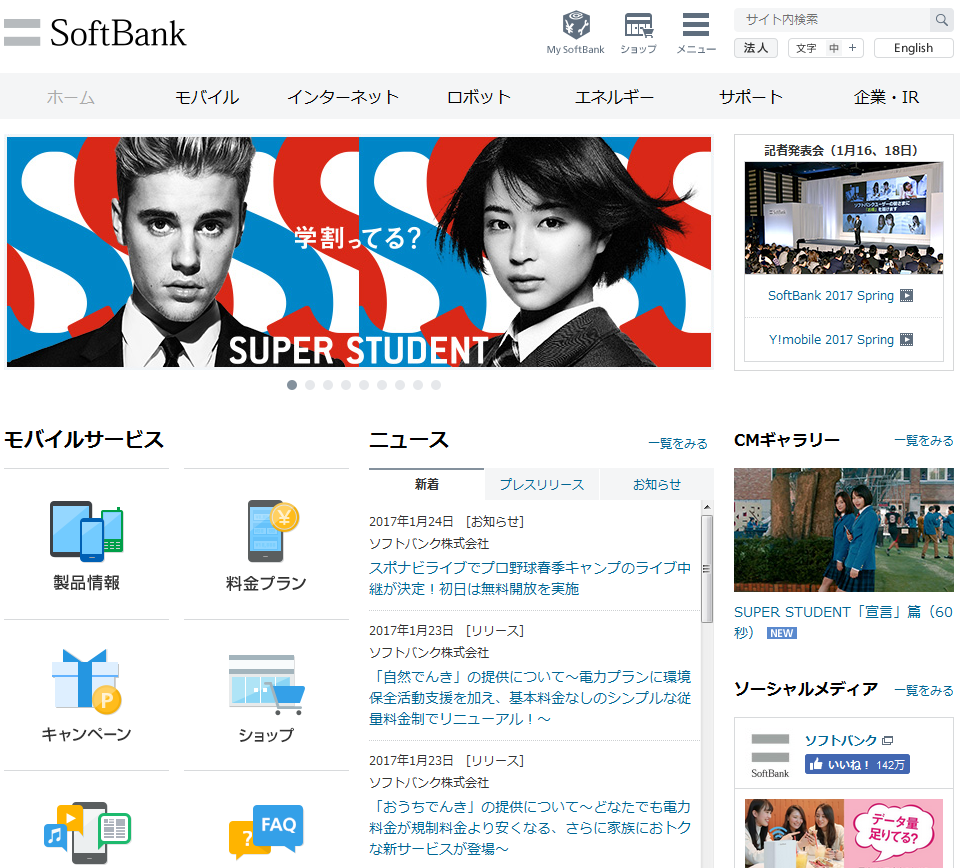The width and height of the screenshot is (960, 868).
Task: Switch to お知らせ news tab
Action: coord(657,485)
